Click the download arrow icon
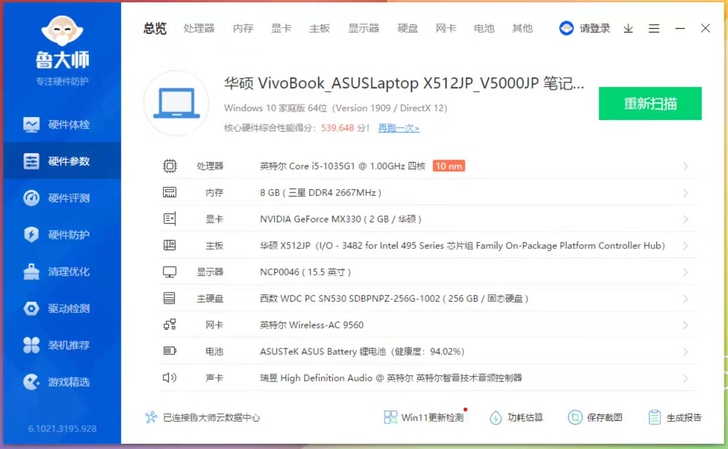728x449 pixels. (628, 29)
